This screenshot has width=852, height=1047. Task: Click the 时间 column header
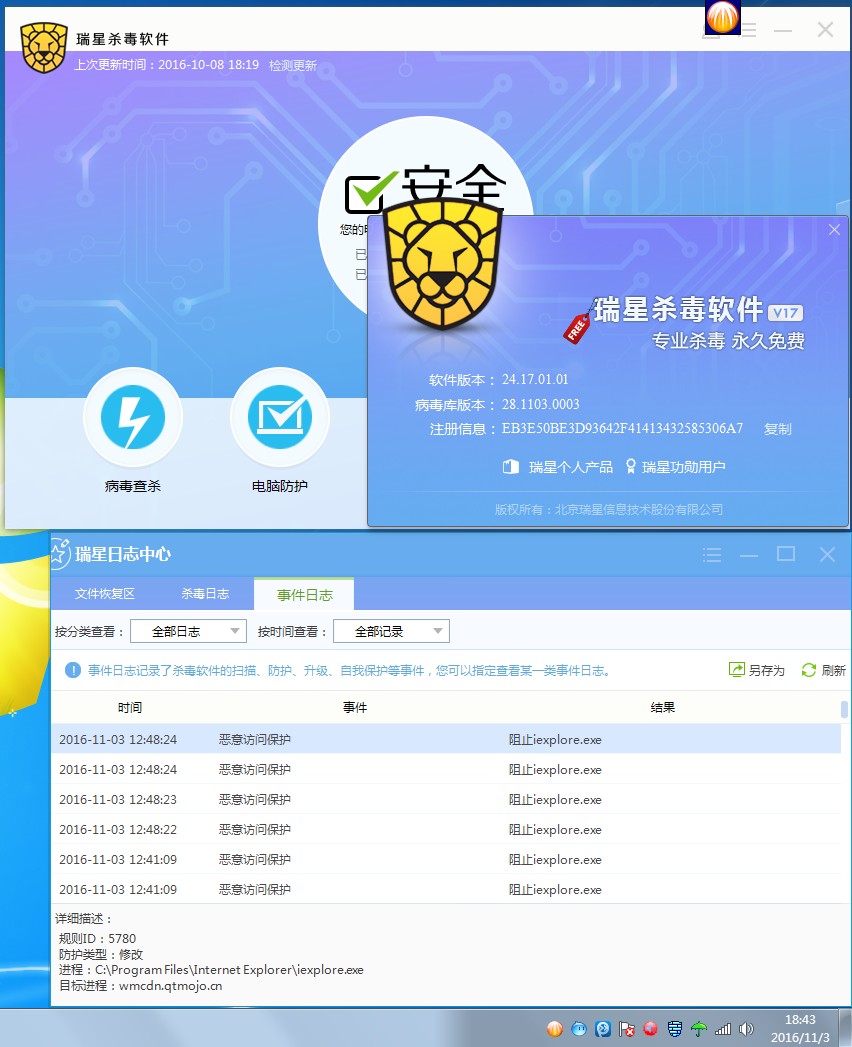click(130, 707)
